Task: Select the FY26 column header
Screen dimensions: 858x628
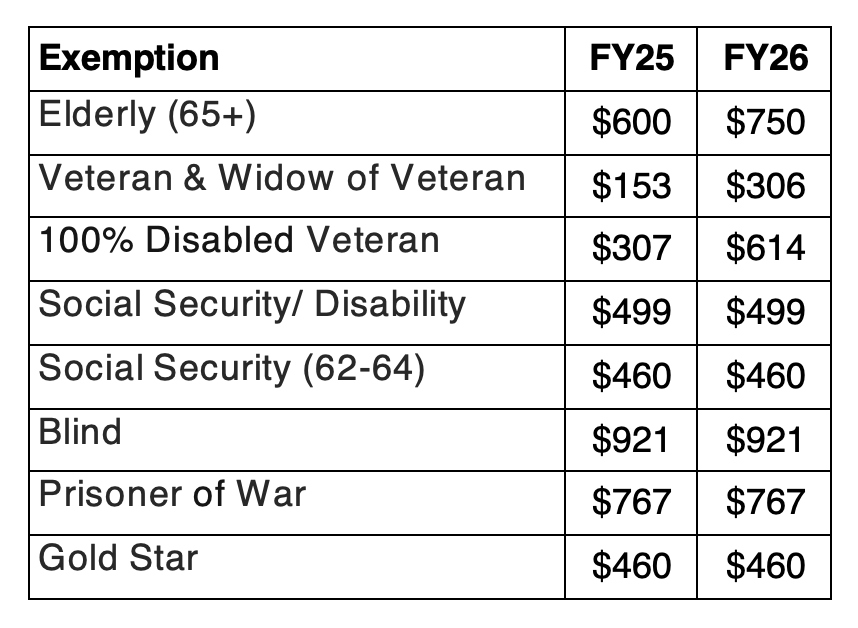Action: tap(765, 58)
